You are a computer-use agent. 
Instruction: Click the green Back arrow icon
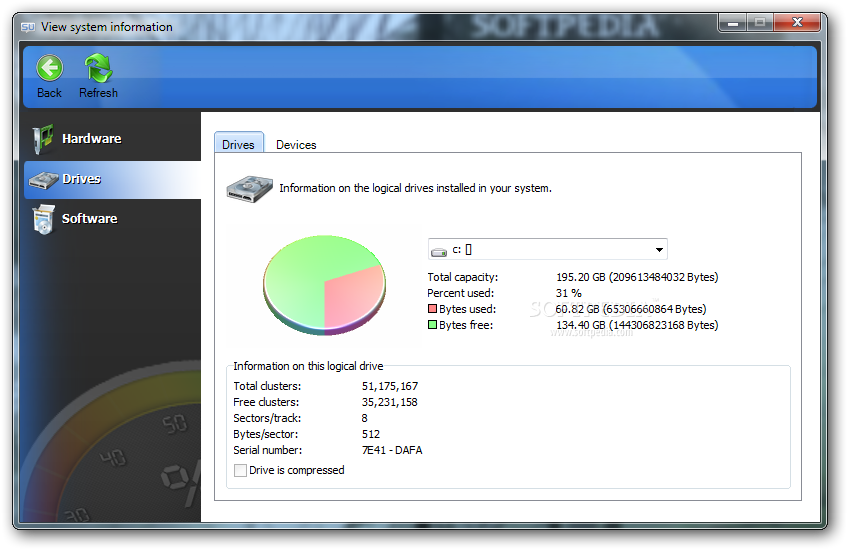coord(50,68)
